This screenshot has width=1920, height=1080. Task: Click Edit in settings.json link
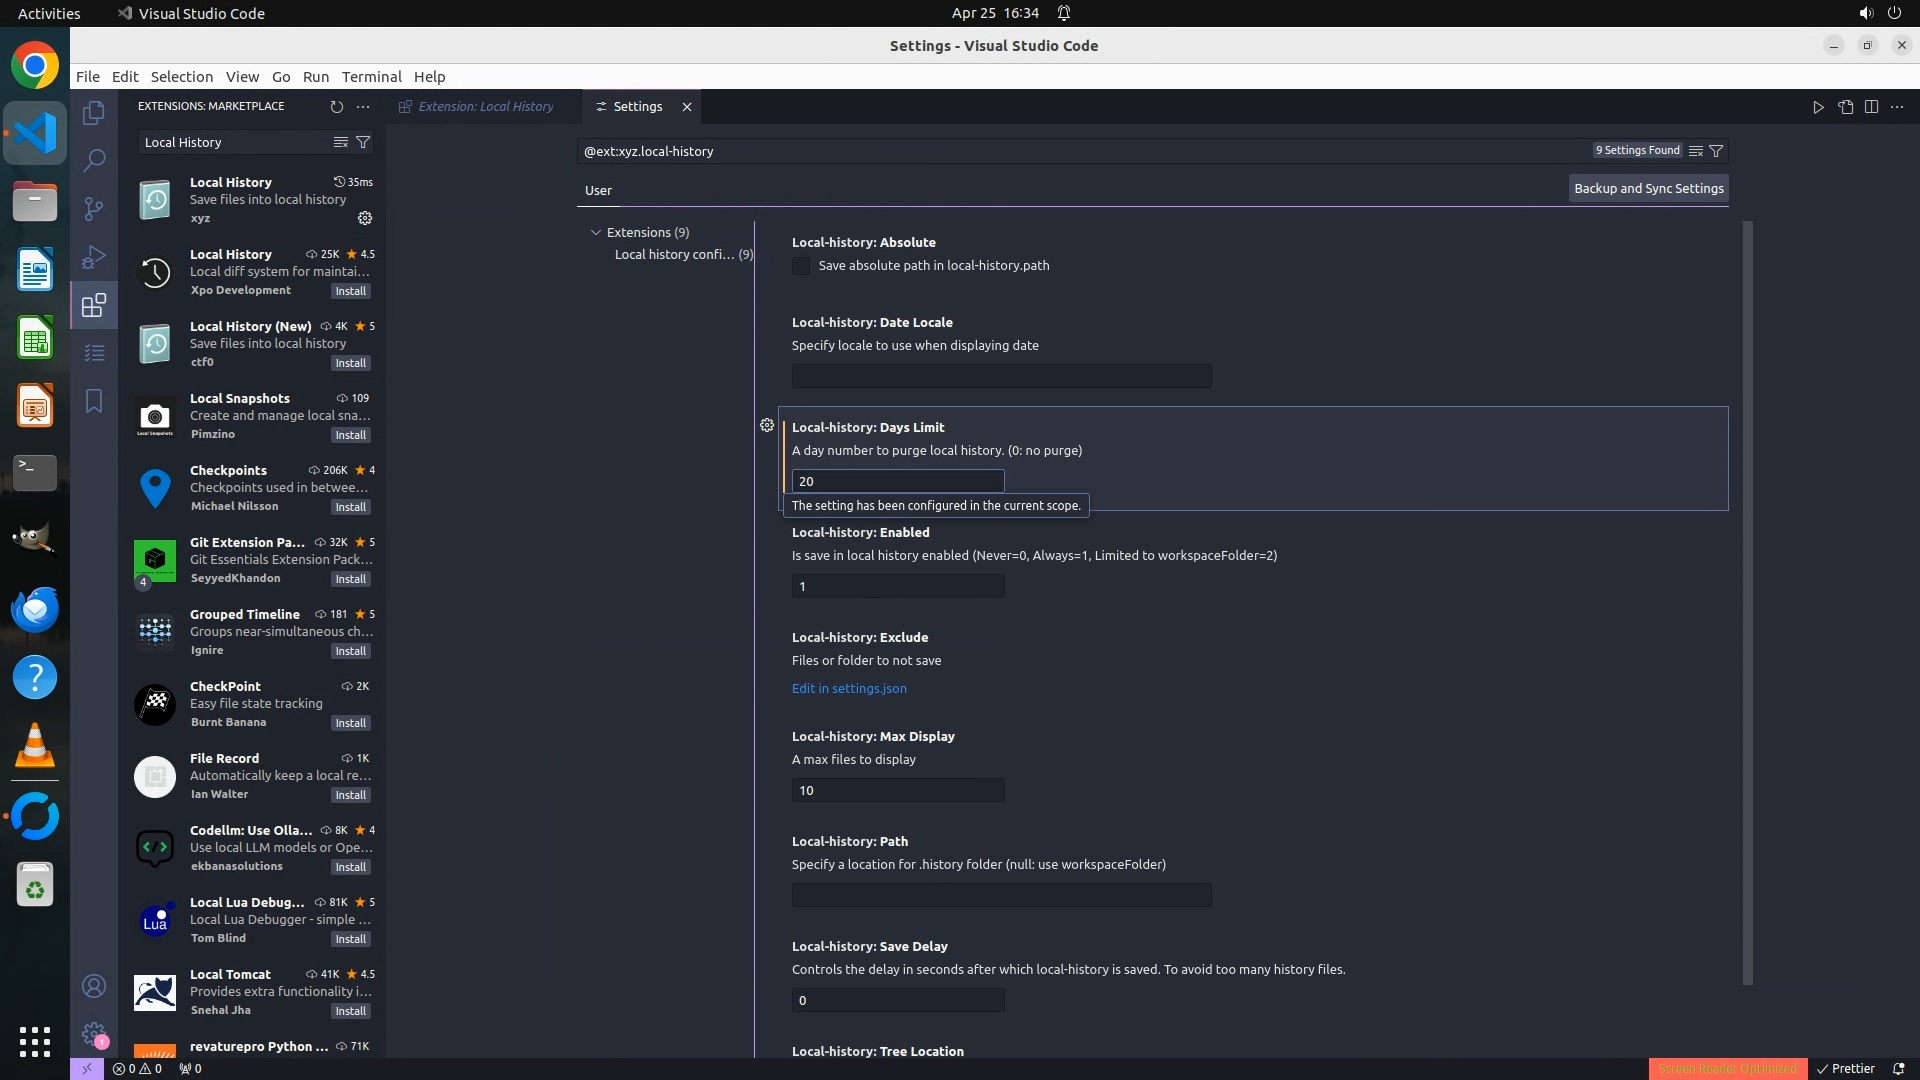click(849, 688)
